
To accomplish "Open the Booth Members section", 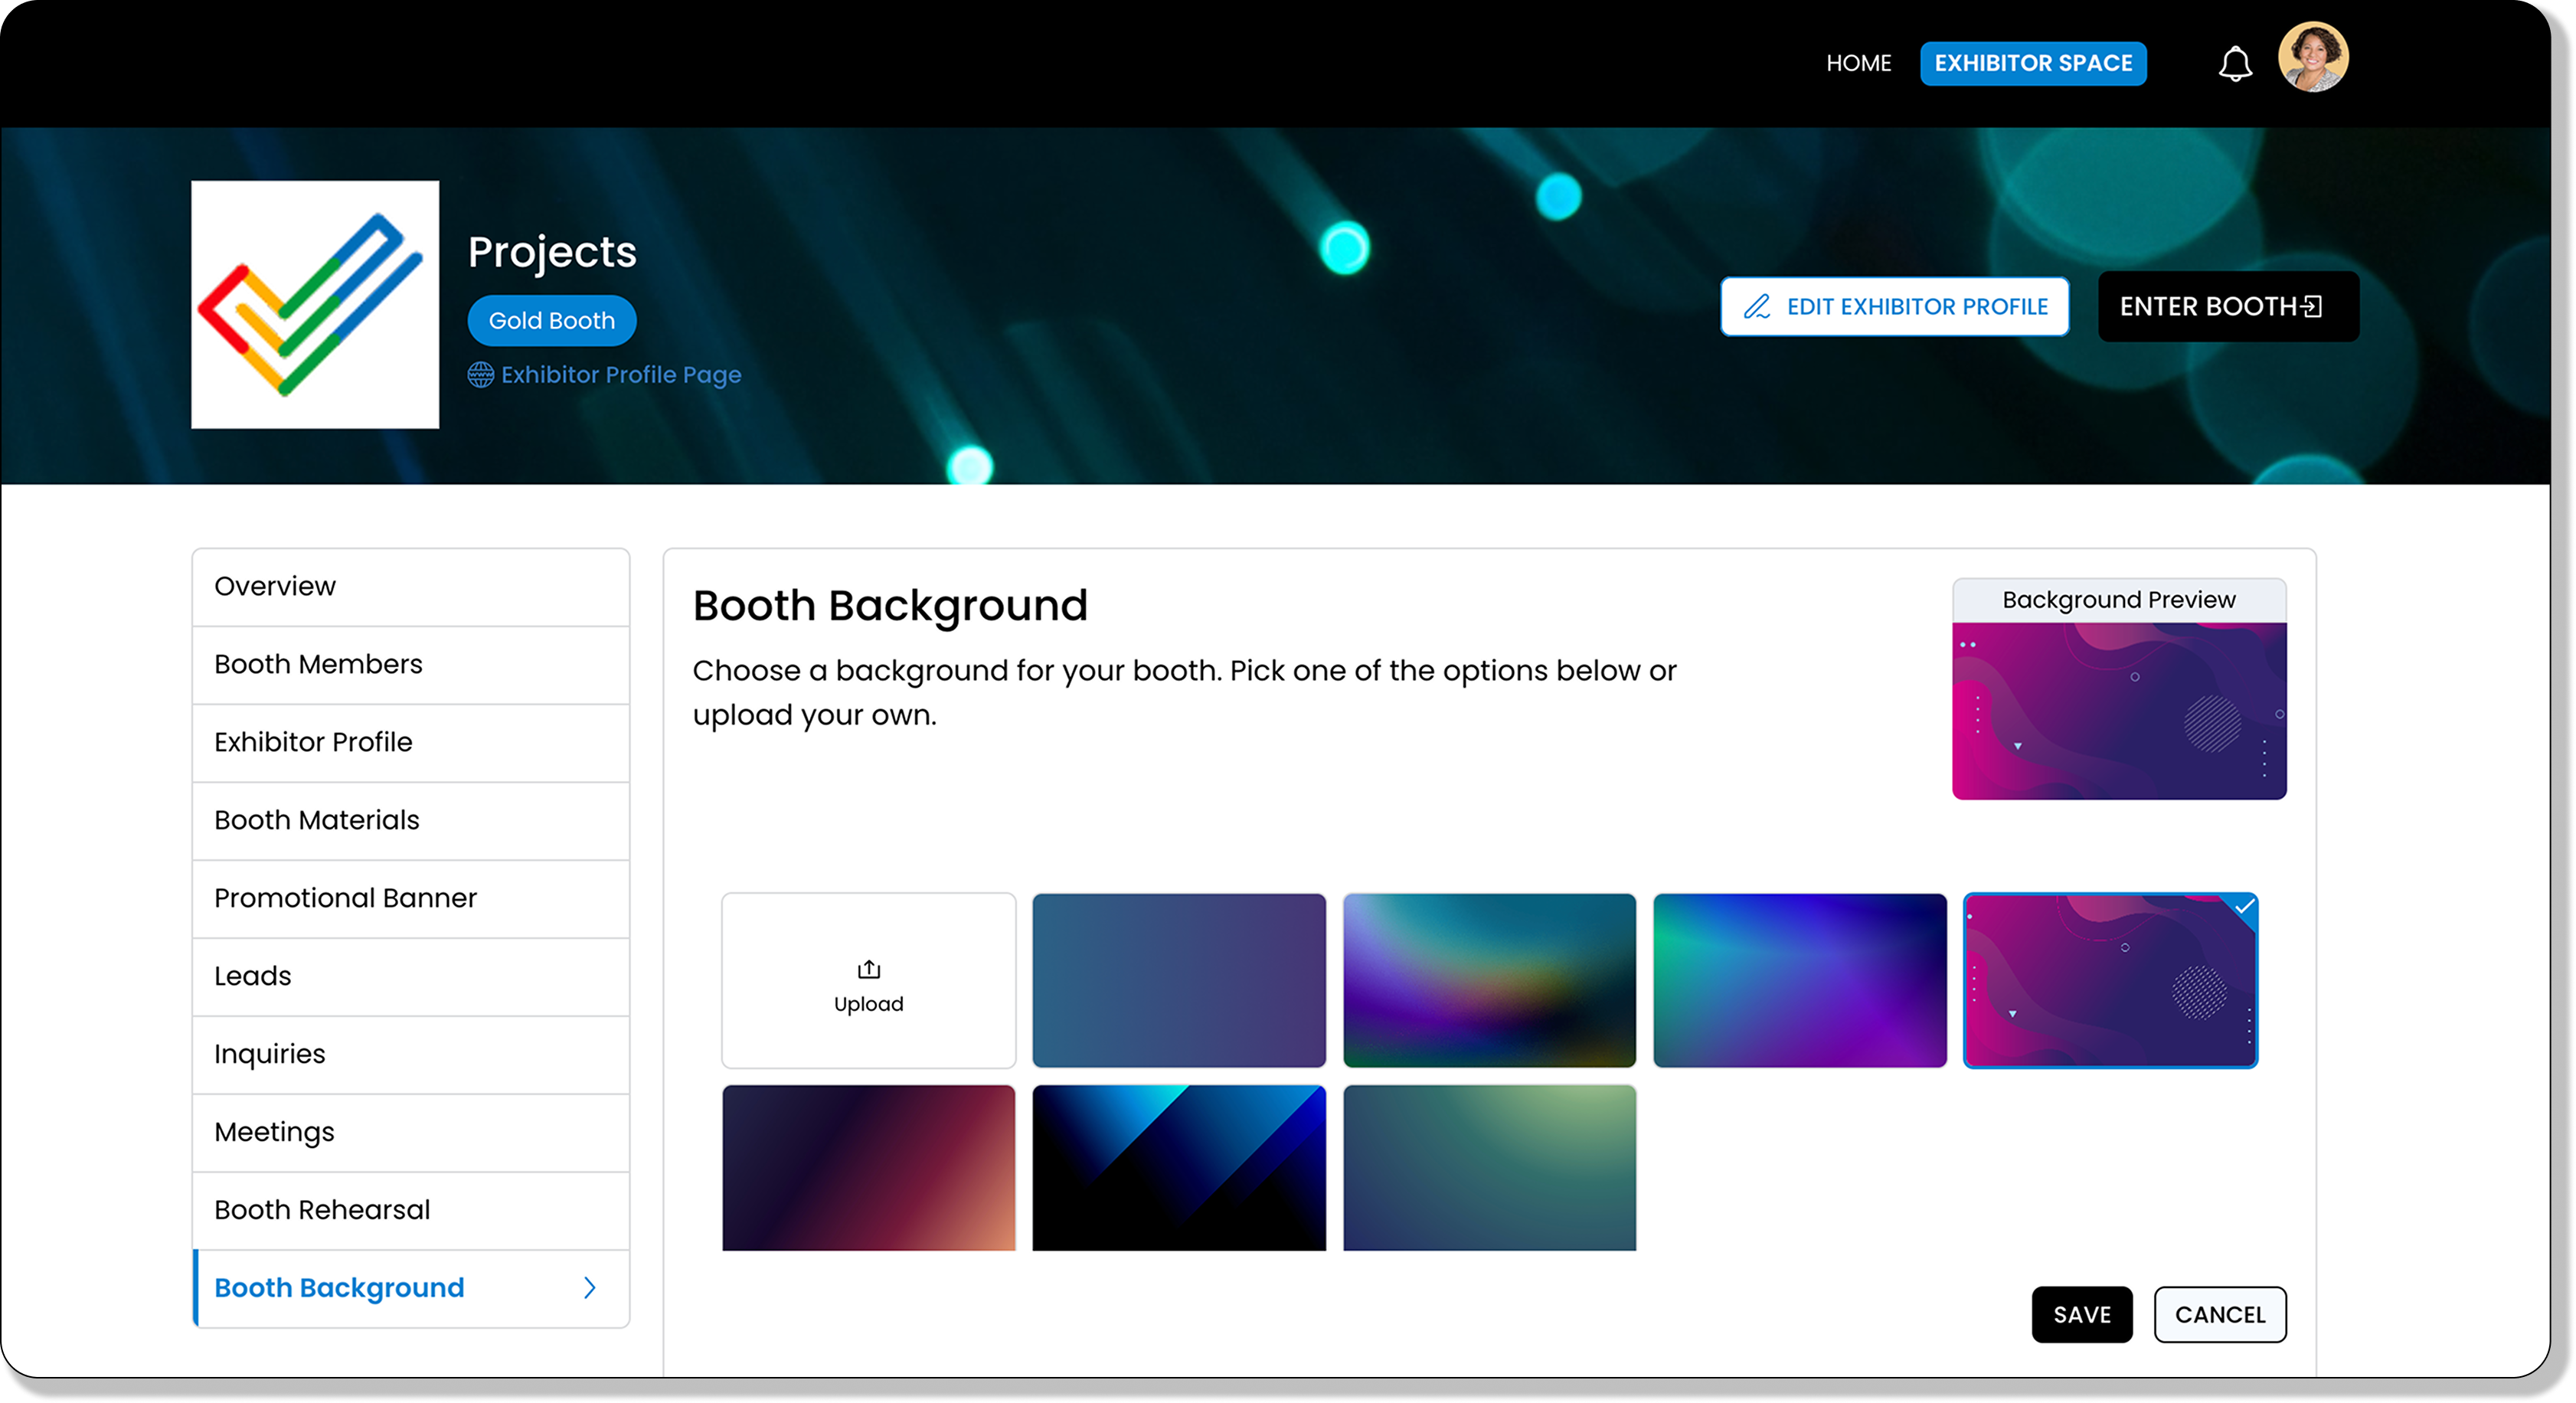I will pos(318,664).
